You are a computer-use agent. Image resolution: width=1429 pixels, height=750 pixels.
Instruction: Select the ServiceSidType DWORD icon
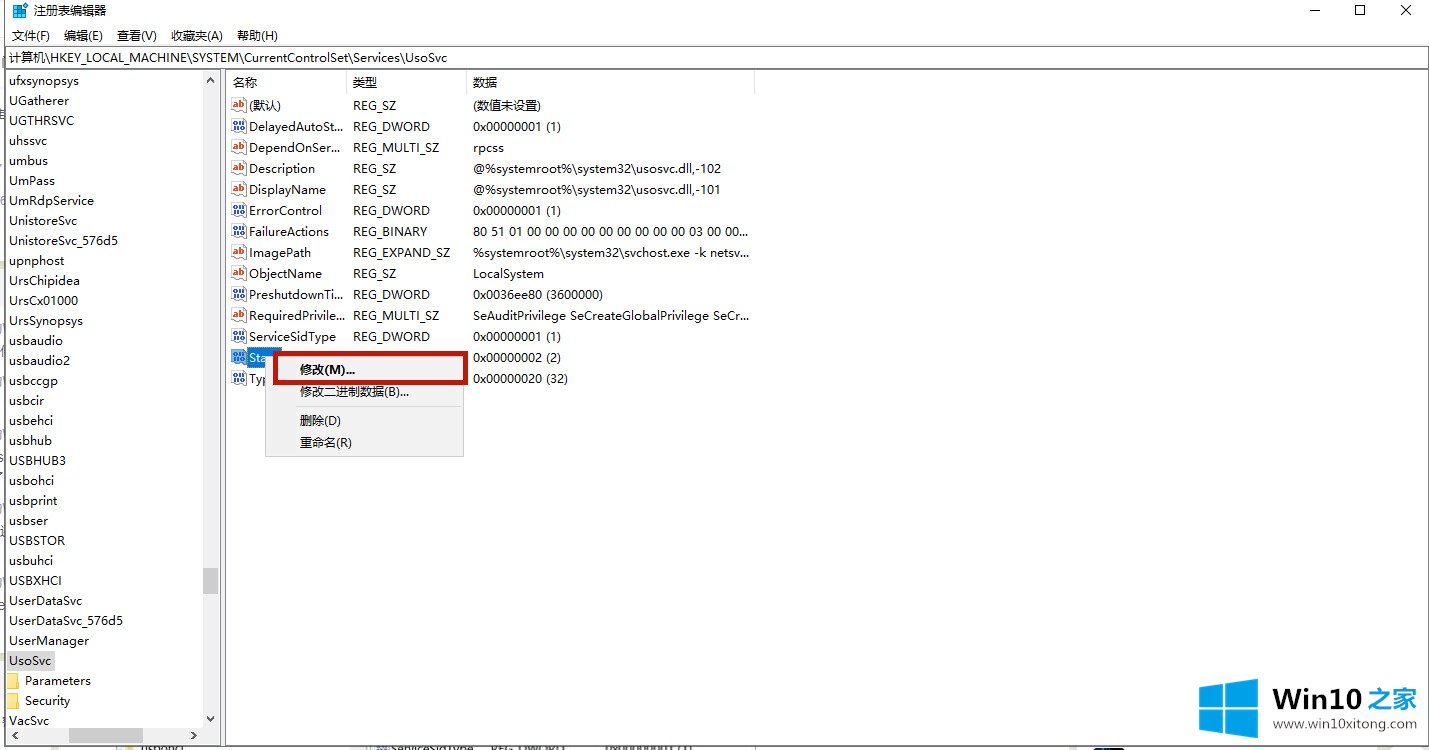pyautogui.click(x=238, y=337)
